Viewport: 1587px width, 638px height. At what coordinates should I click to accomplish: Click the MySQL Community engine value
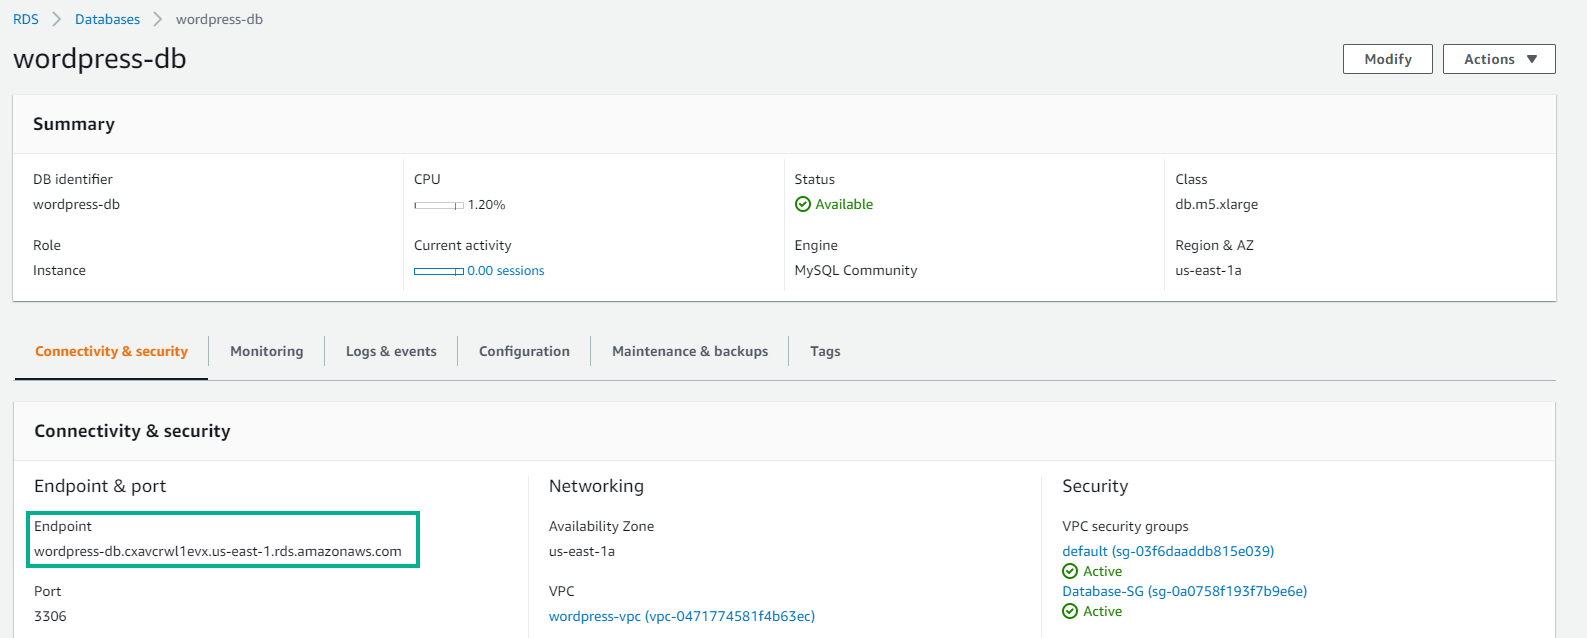[855, 270]
